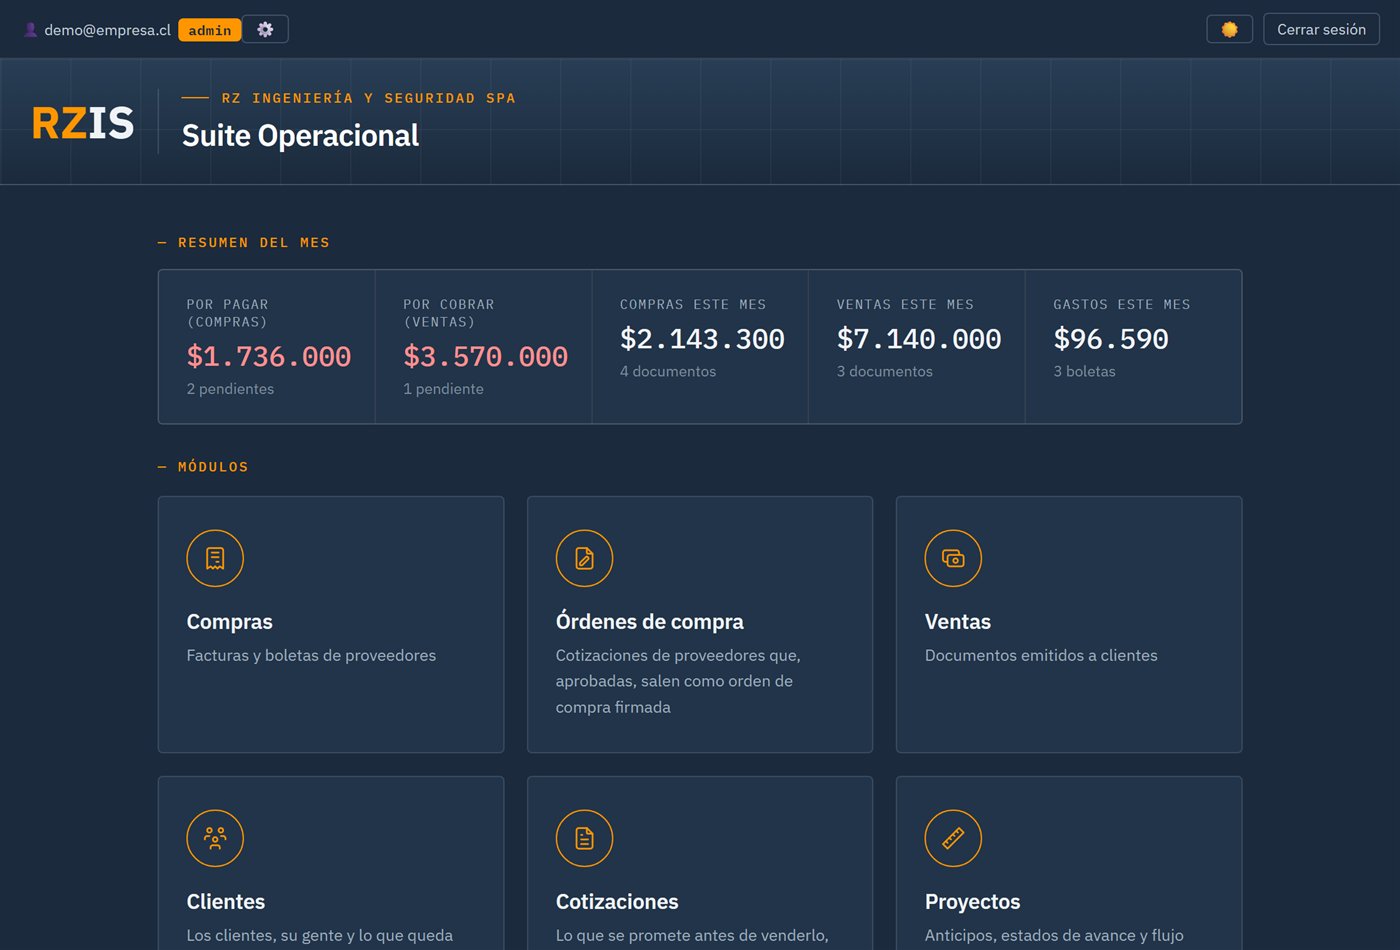The height and width of the screenshot is (950, 1400).
Task: Click the 'POR PAGAR (COMPRAS)' label
Action: point(227,313)
